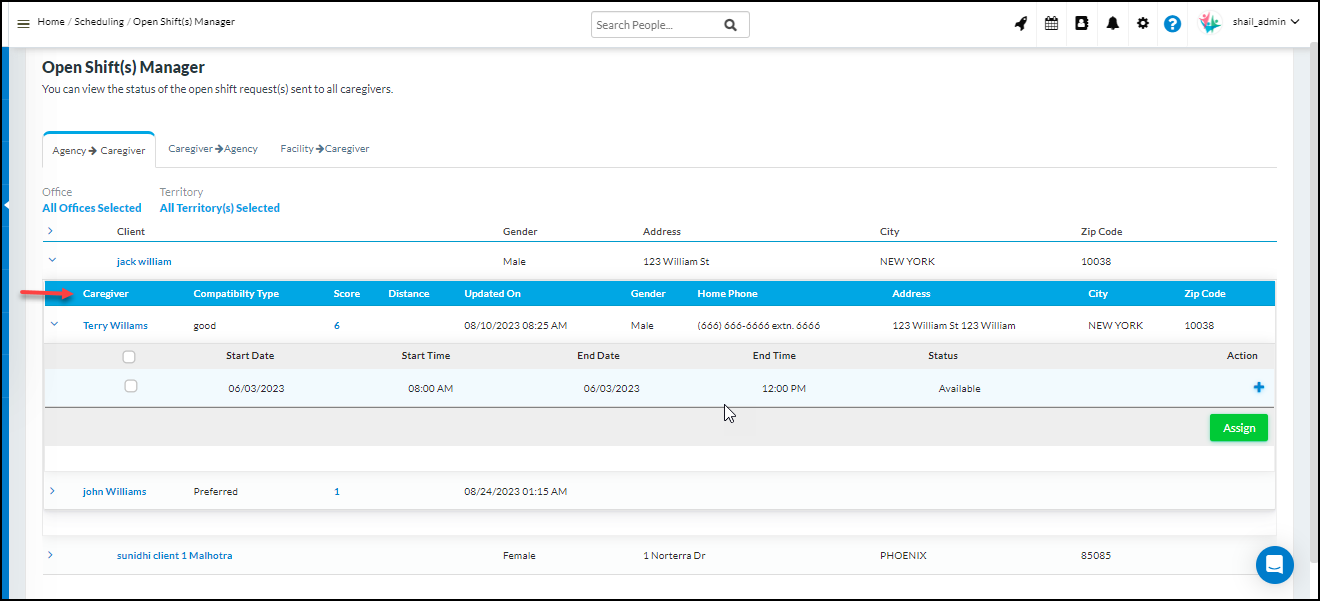Open the Facility to Caregiver tab

click(x=324, y=147)
